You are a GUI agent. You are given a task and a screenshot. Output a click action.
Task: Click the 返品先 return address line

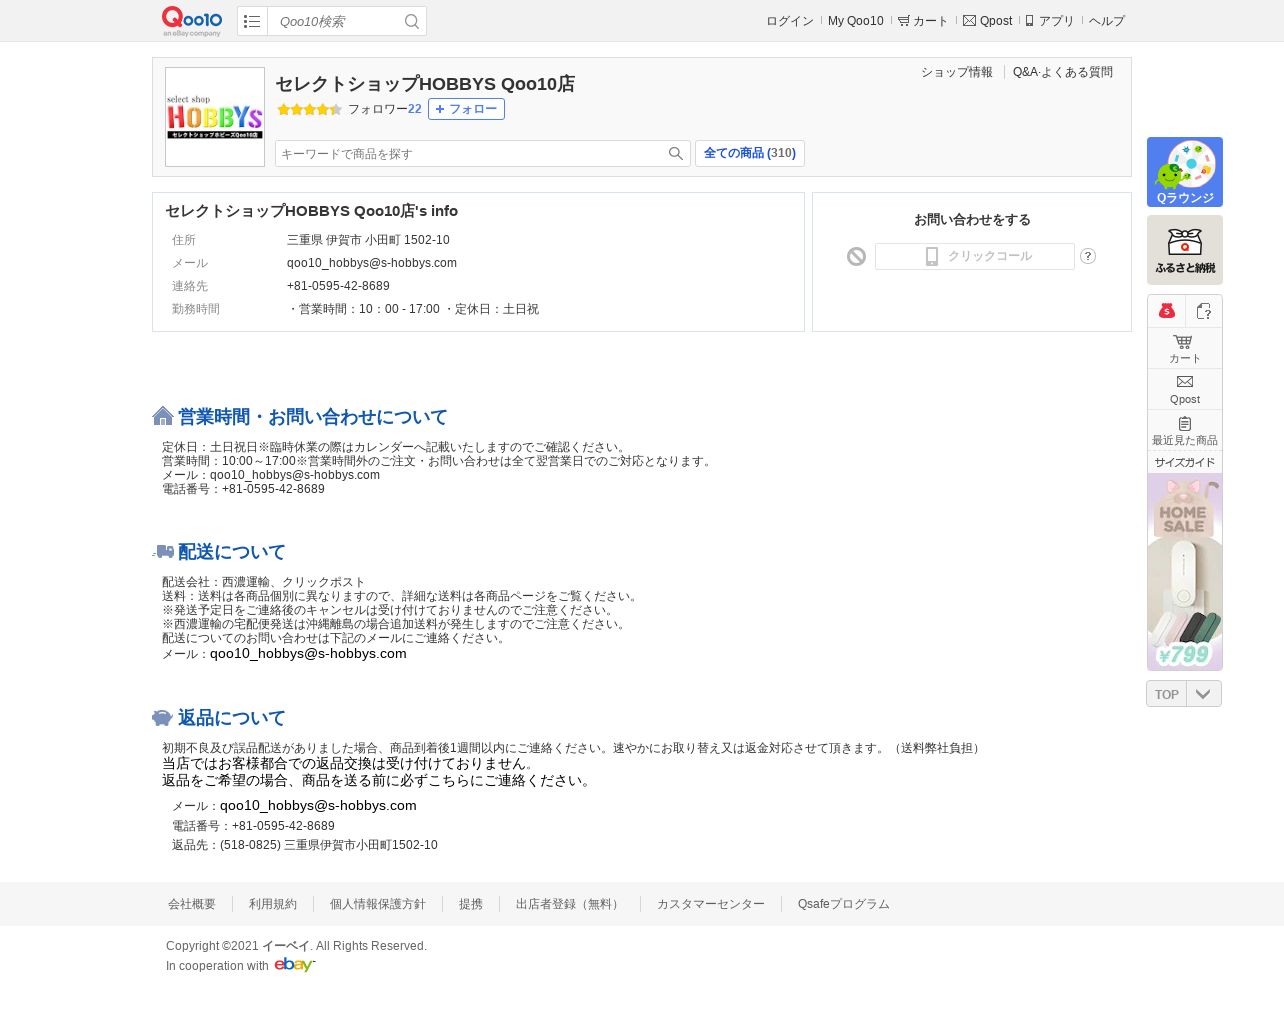(305, 845)
